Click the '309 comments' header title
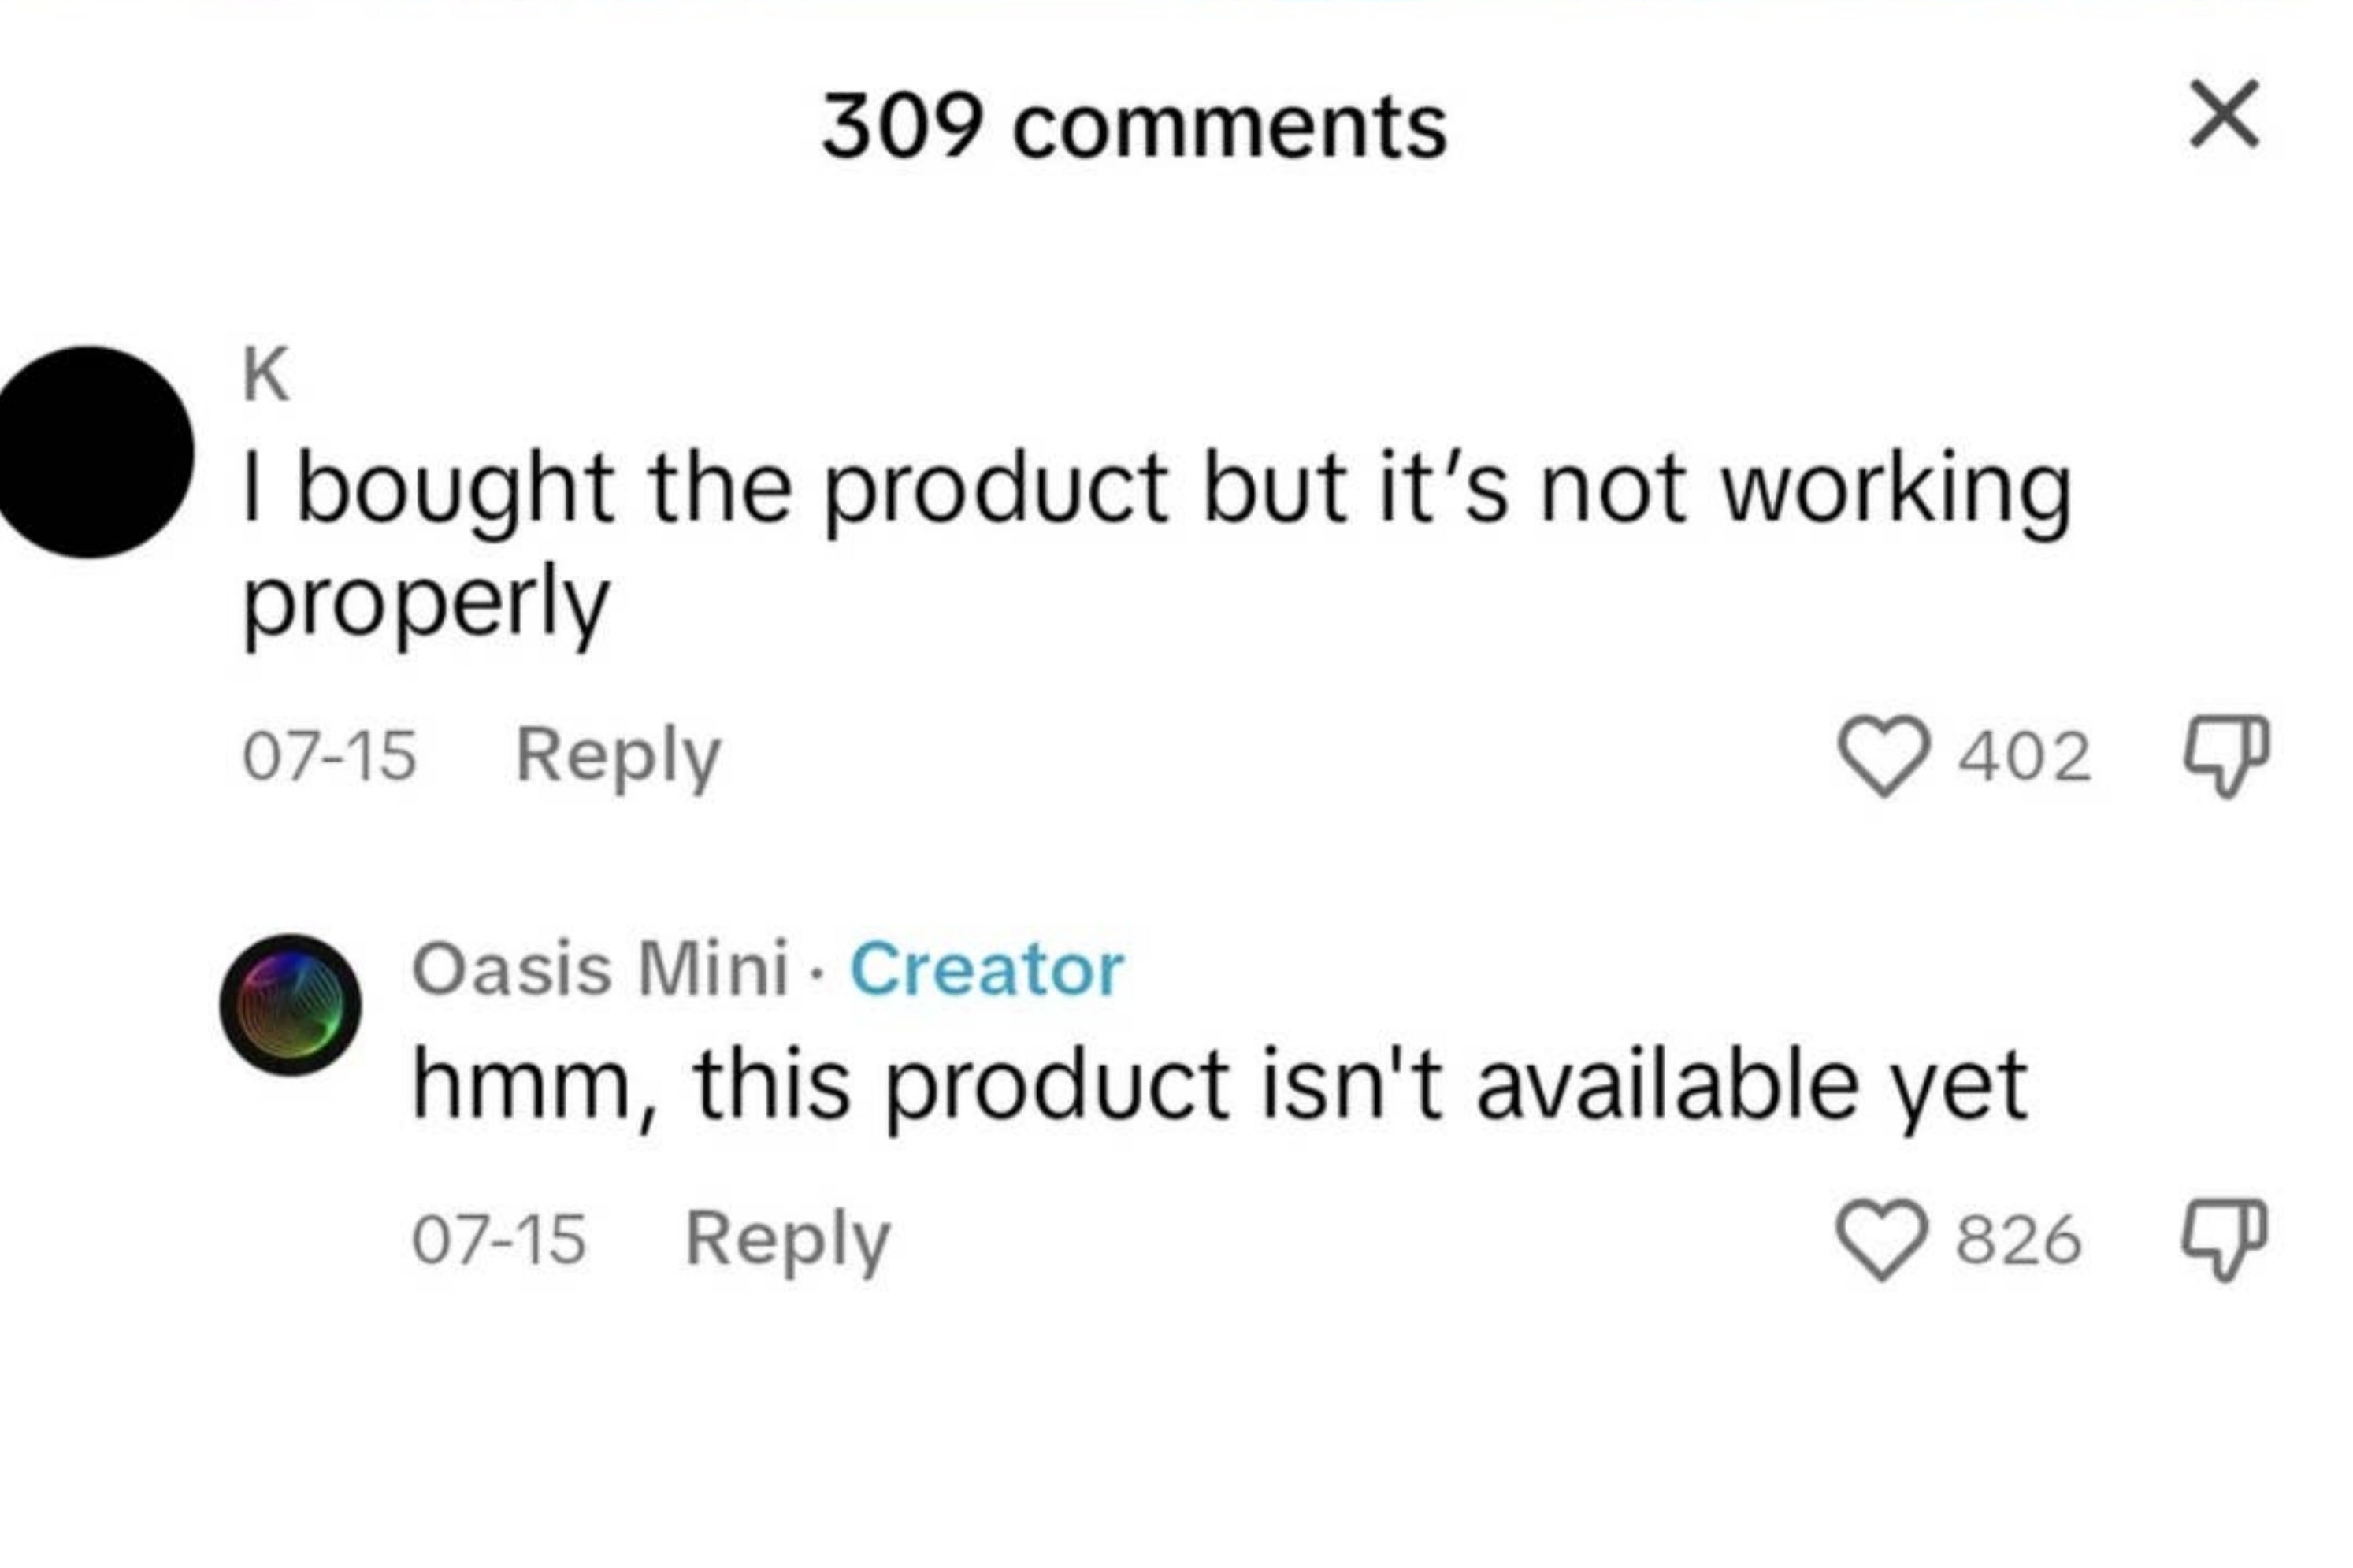Image resolution: width=2353 pixels, height=1568 pixels. [1134, 127]
